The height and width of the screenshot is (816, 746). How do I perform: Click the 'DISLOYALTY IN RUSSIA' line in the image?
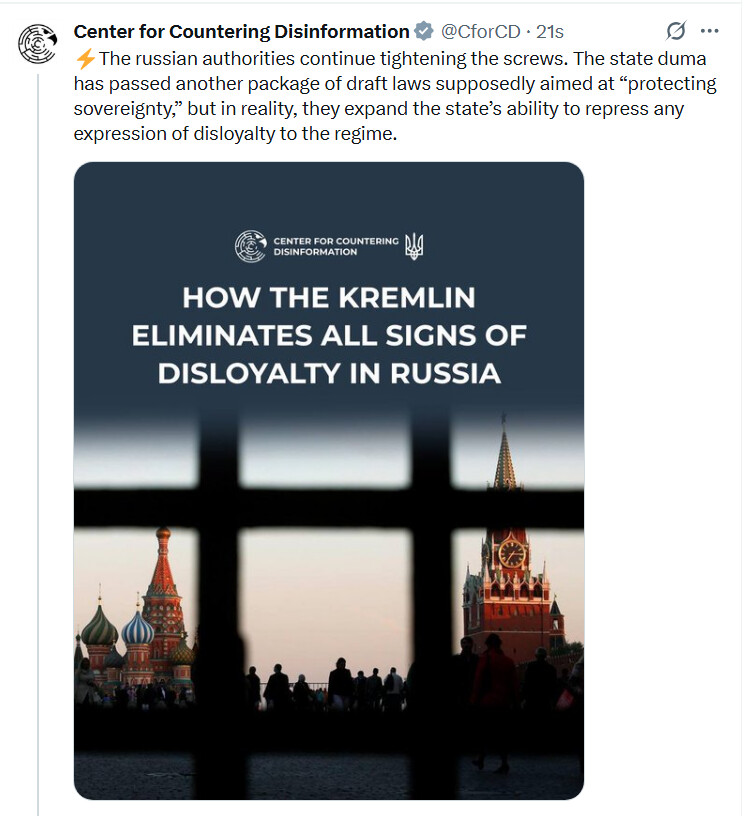pos(329,373)
